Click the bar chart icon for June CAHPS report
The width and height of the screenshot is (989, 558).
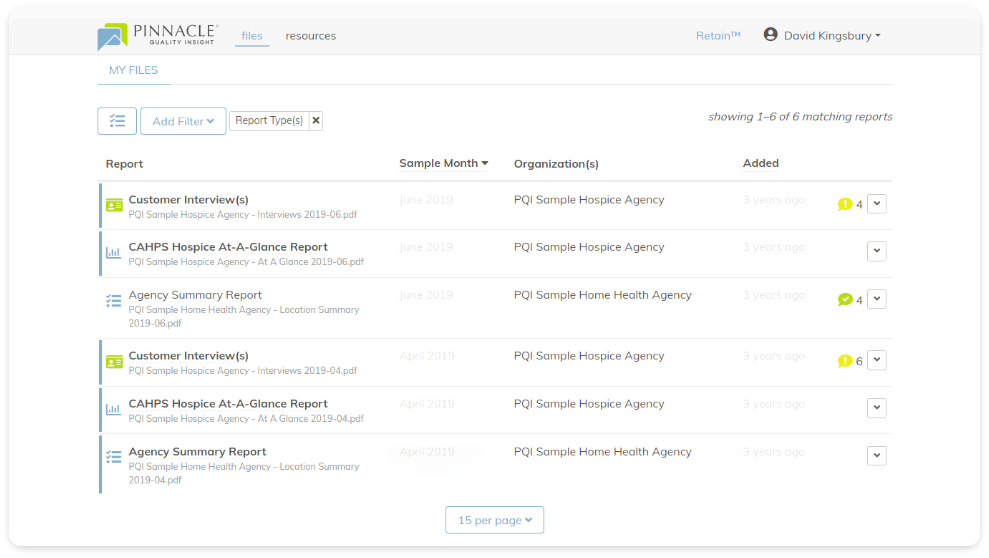click(x=114, y=253)
